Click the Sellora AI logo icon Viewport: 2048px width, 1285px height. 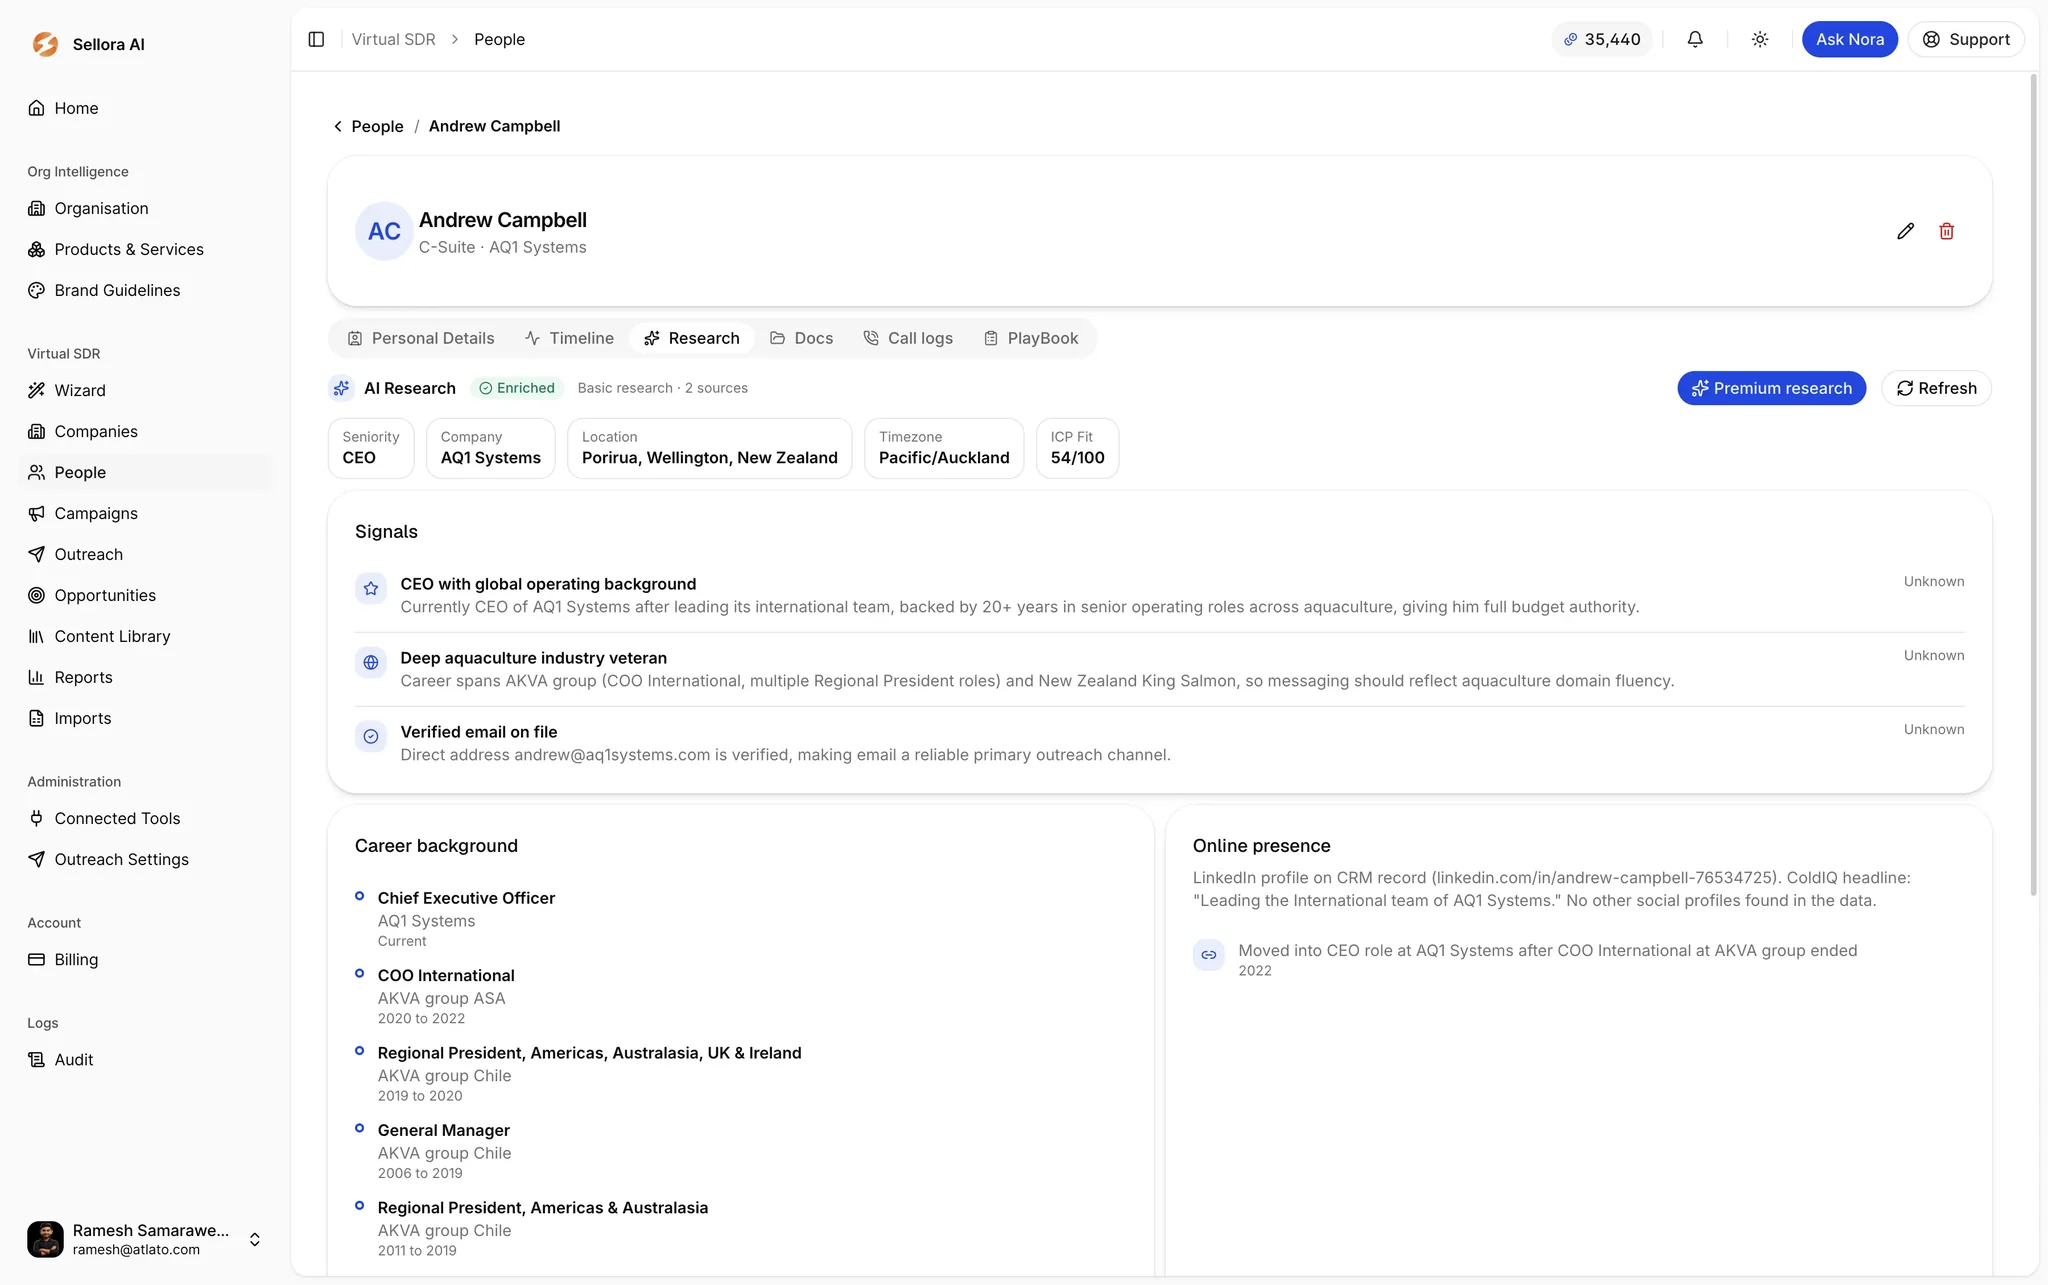[45, 44]
